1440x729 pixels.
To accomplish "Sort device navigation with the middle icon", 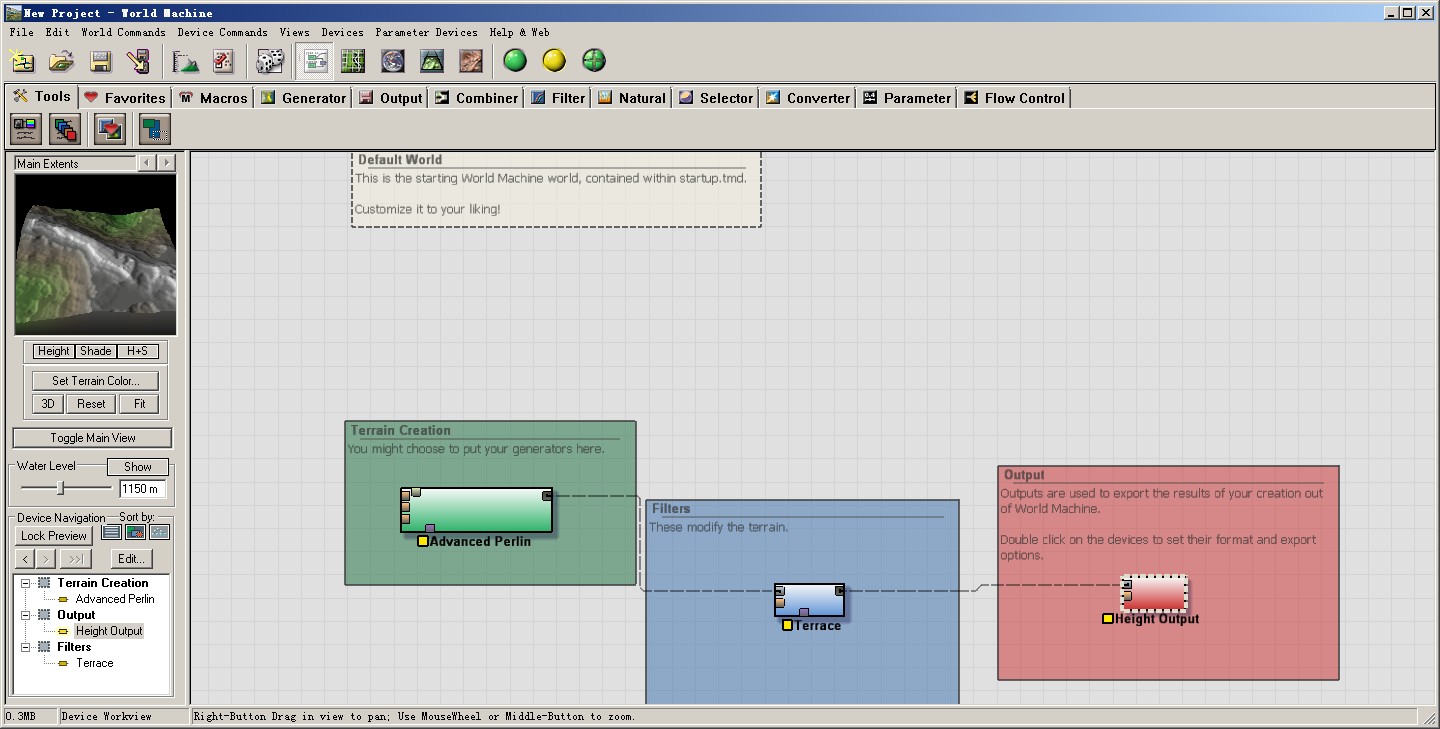I will click(x=135, y=532).
